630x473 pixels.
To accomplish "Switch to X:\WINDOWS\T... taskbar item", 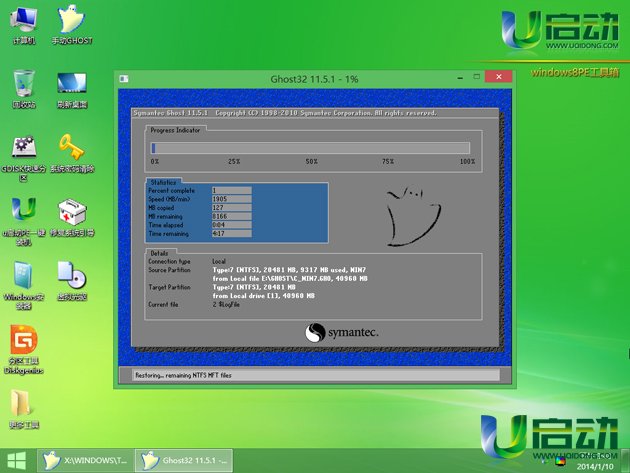I will [86, 461].
